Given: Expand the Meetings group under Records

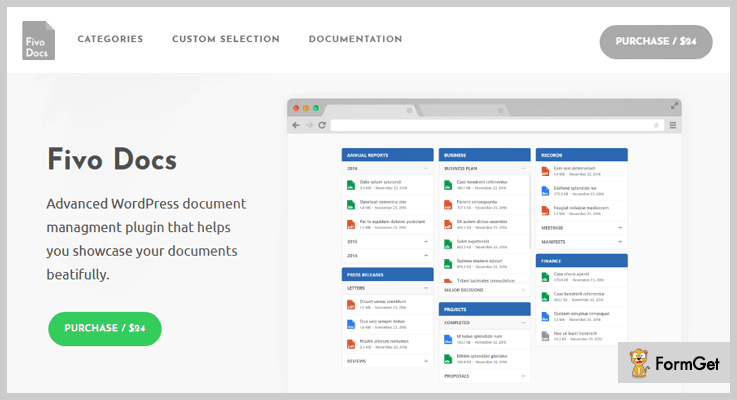Looking at the screenshot, I should pos(620,227).
